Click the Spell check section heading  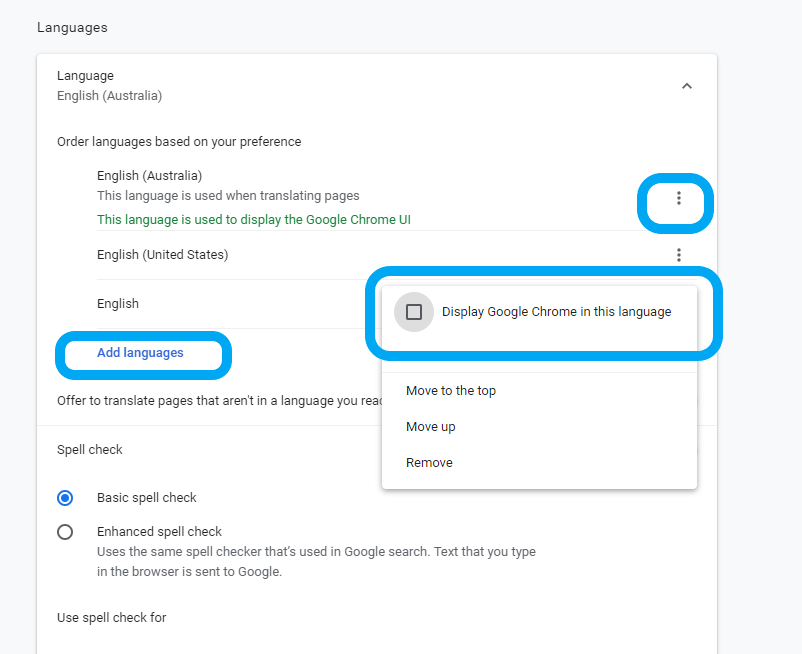(90, 450)
